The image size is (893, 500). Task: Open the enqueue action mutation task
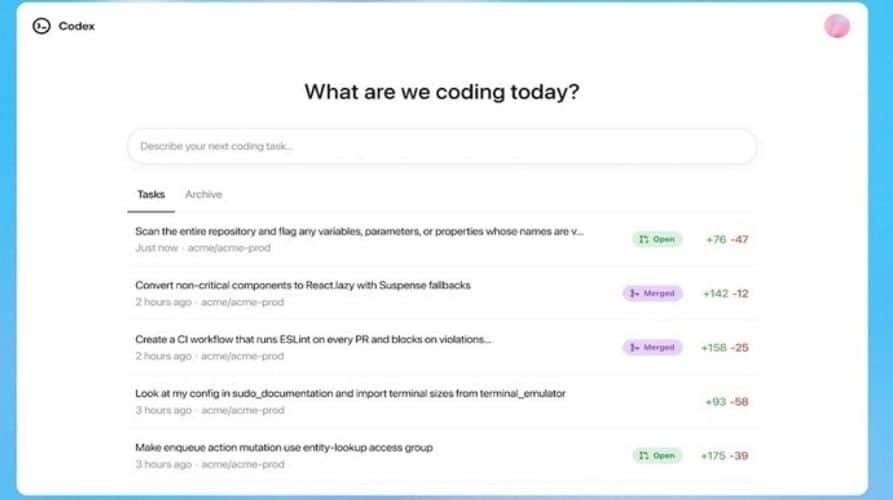(x=284, y=448)
